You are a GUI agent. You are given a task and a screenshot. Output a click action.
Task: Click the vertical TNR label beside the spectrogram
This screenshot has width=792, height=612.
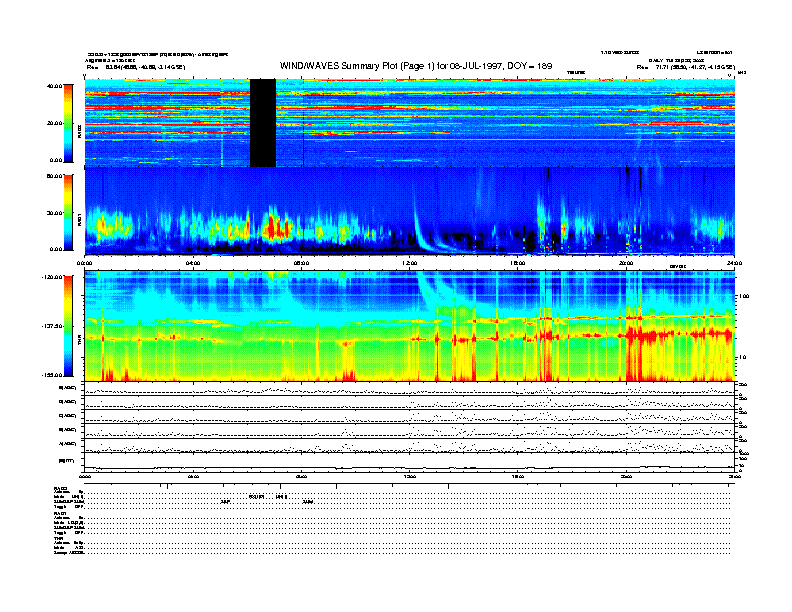(79, 342)
